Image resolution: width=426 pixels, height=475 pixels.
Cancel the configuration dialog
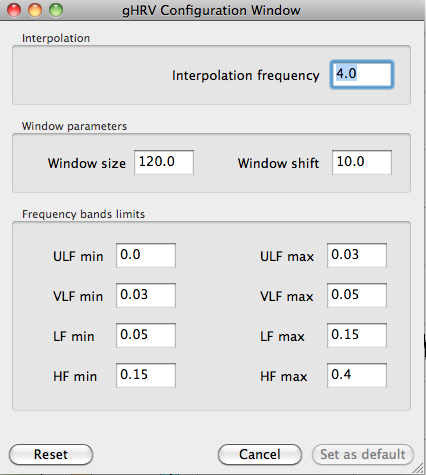[x=260, y=454]
